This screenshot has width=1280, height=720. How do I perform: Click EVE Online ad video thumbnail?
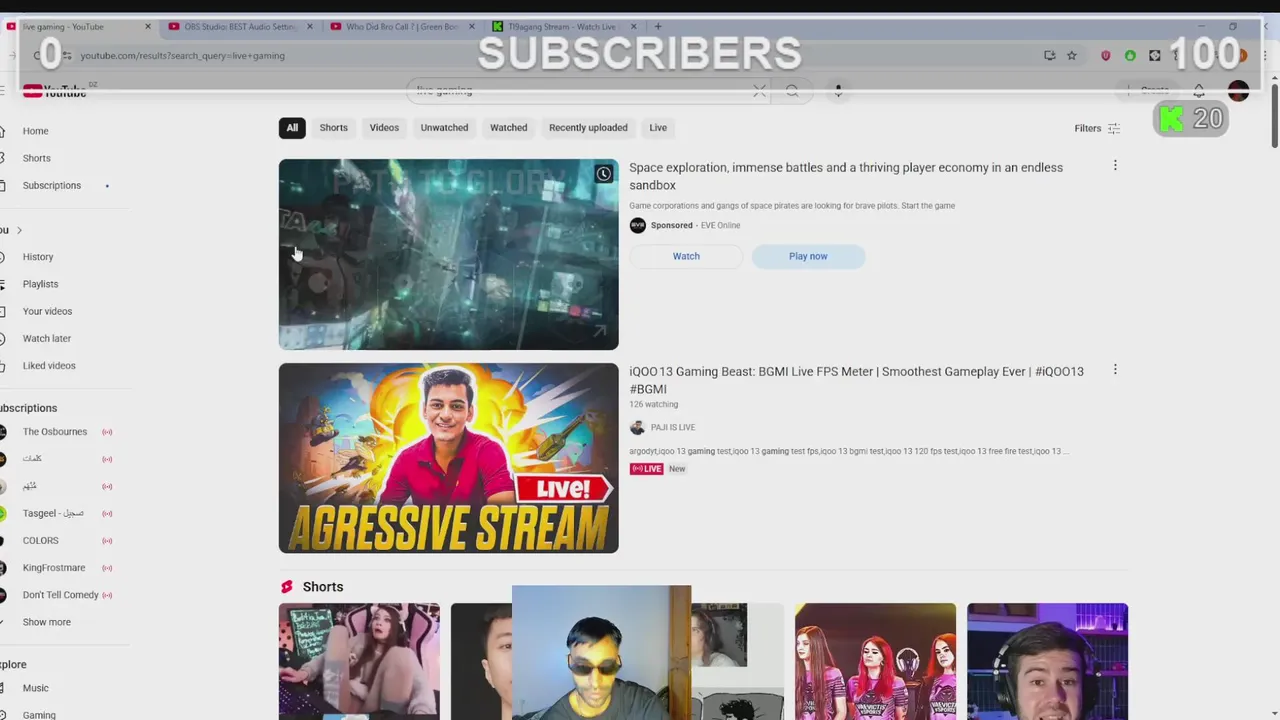(x=448, y=254)
